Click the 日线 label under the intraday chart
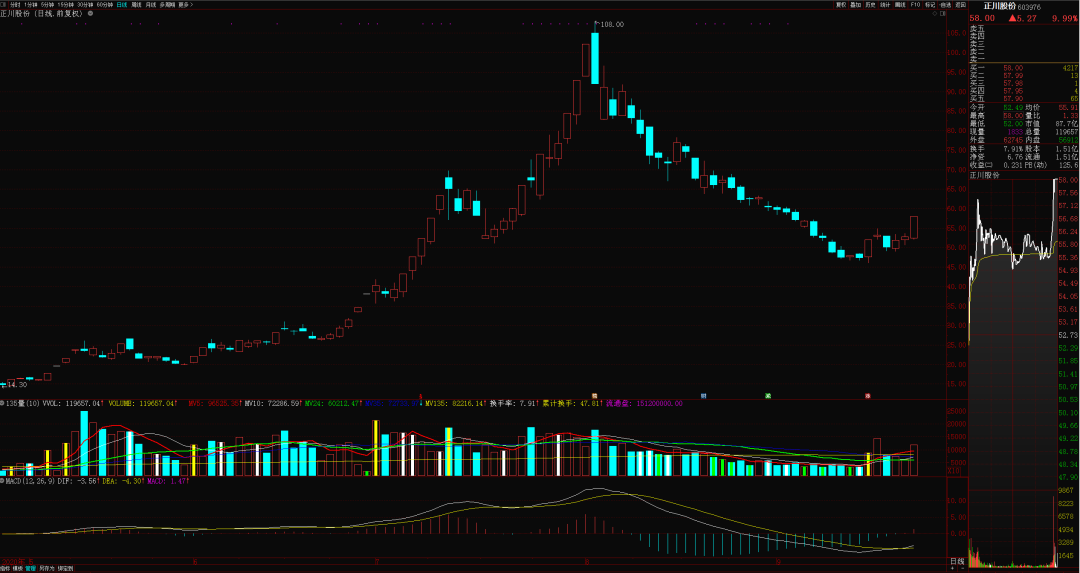The image size is (1080, 573). tap(957, 562)
